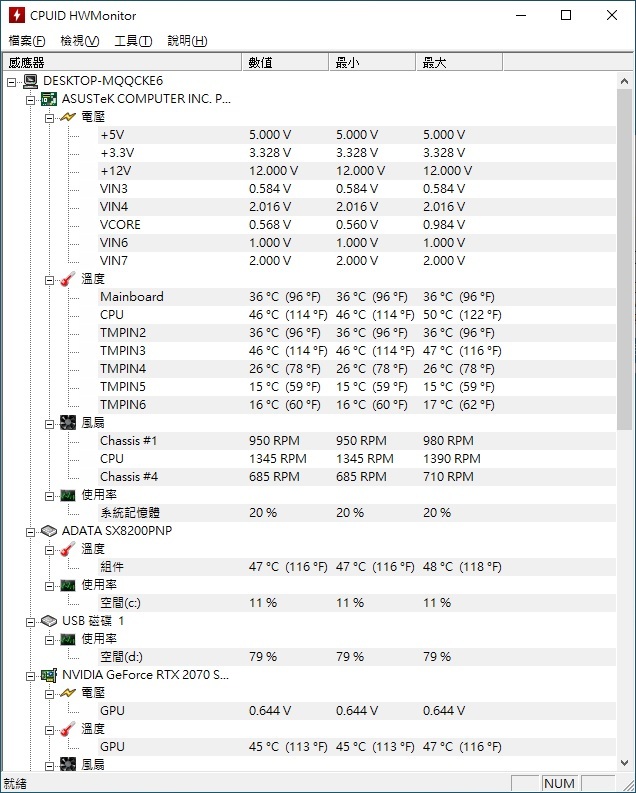
Task: Click the 最小 column header
Action: [373, 63]
